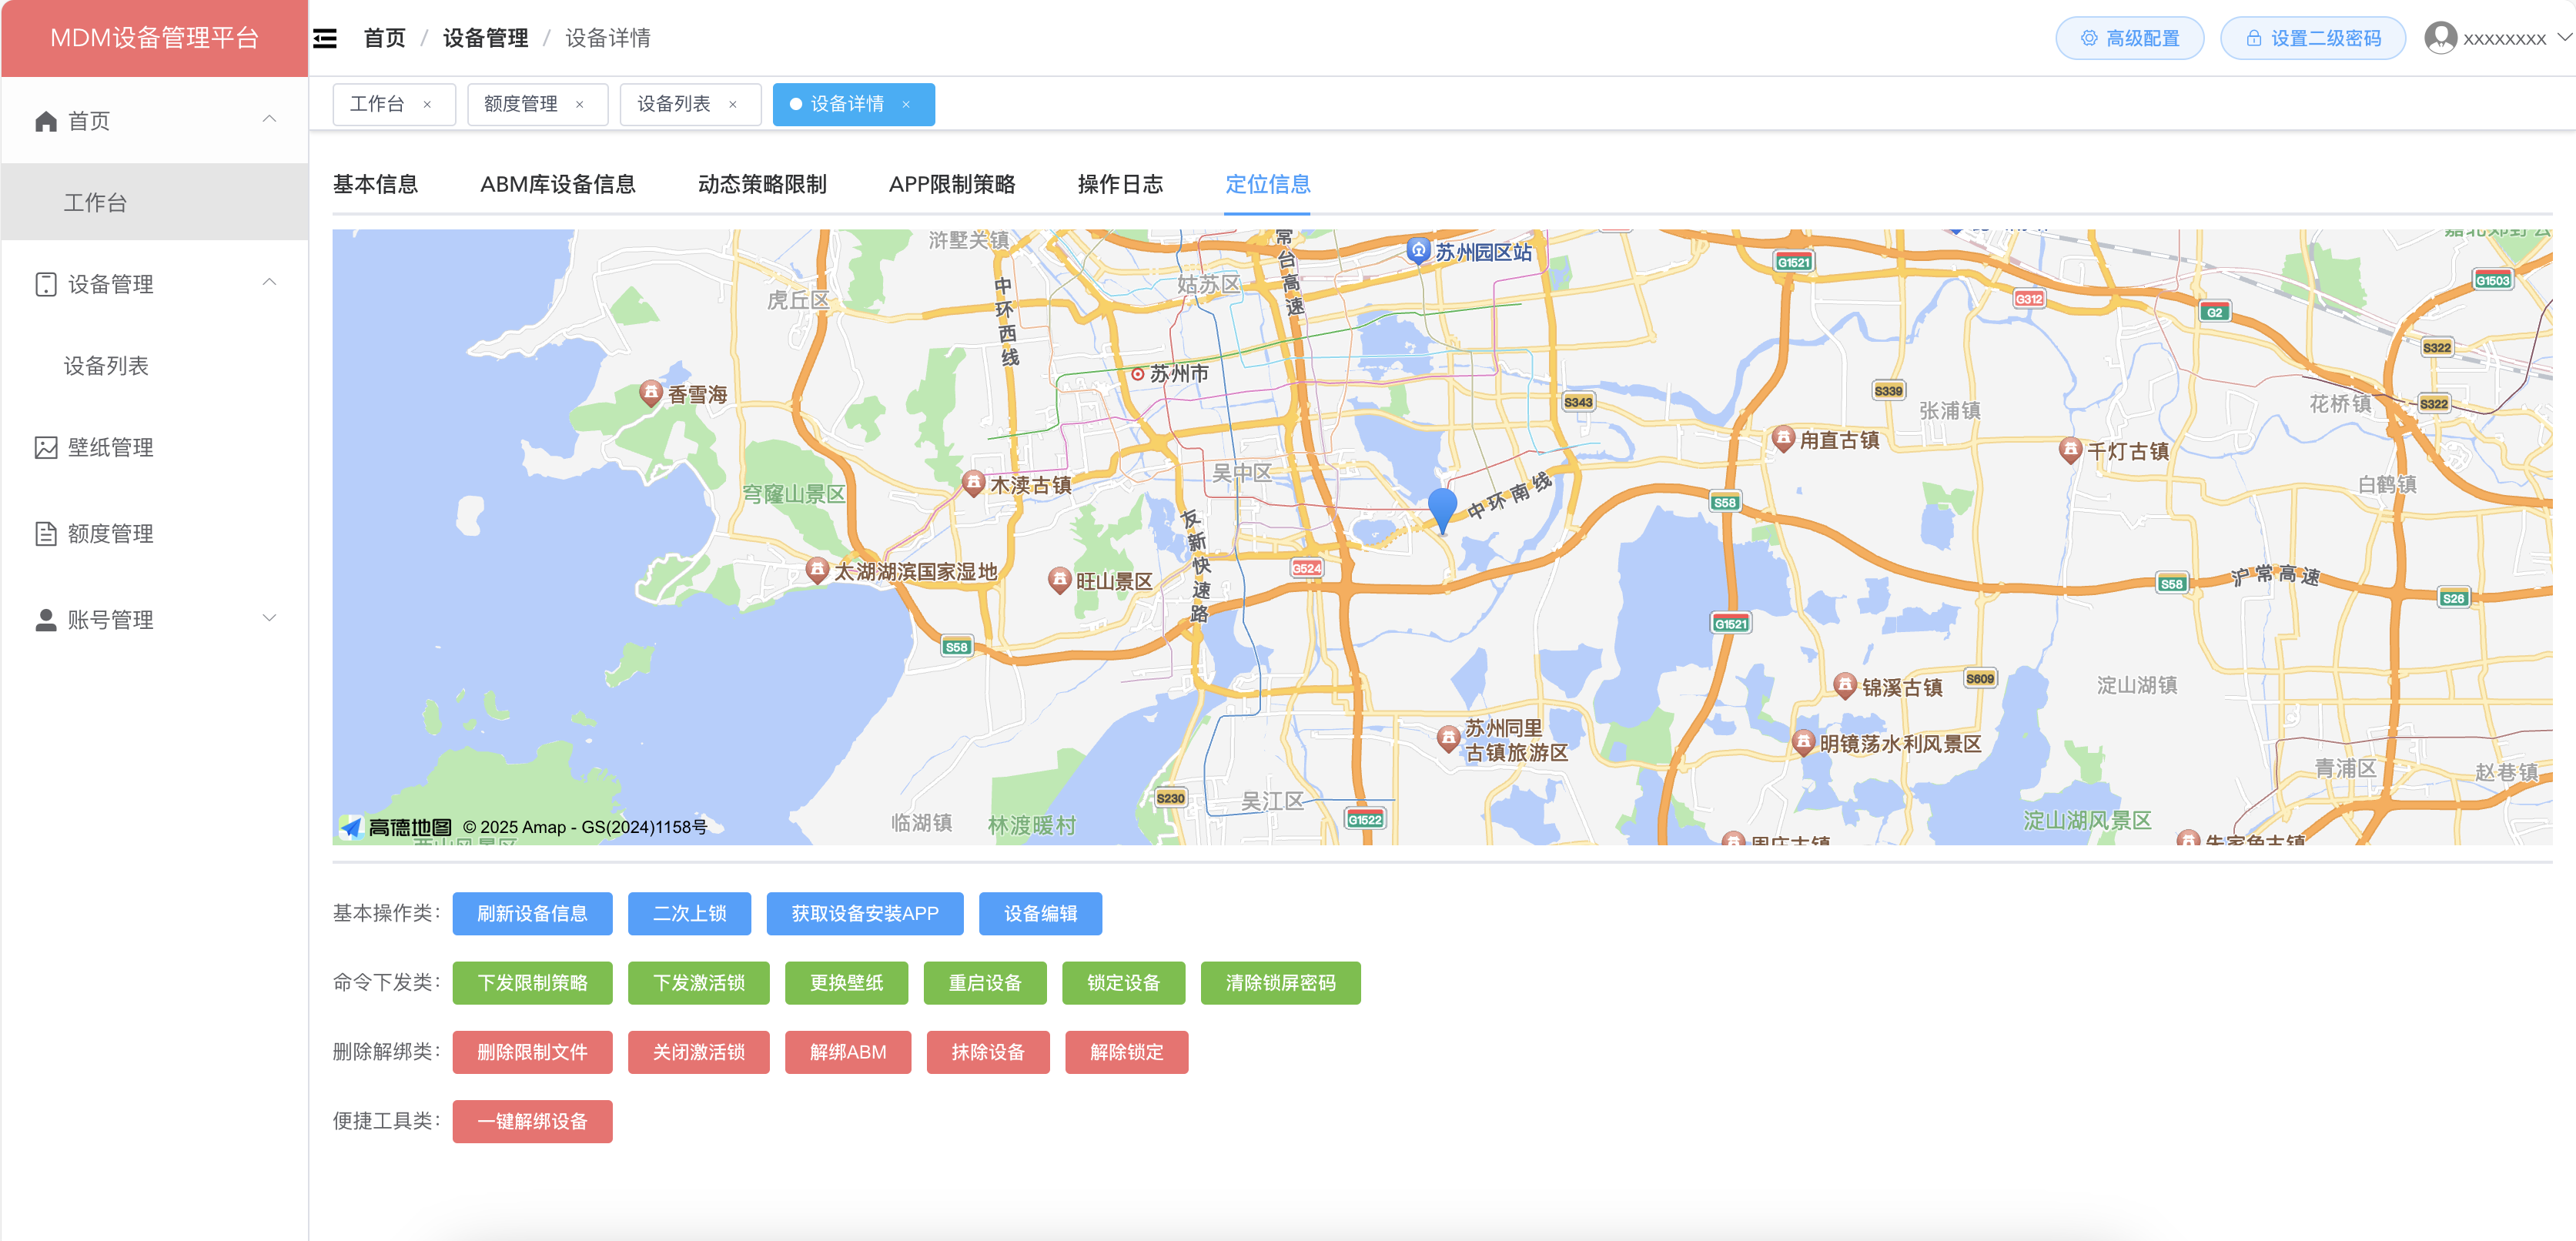This screenshot has width=2576, height=1241.
Task: Switch to the 基本信息 tab
Action: click(x=375, y=184)
